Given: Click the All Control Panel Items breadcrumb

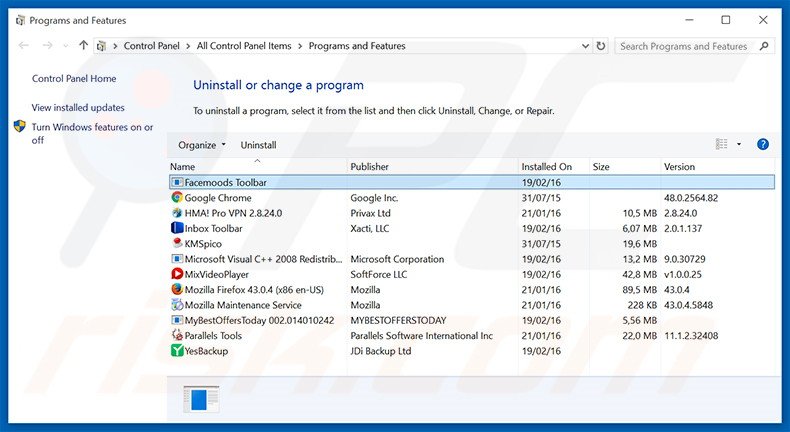Looking at the screenshot, I should click(x=244, y=46).
